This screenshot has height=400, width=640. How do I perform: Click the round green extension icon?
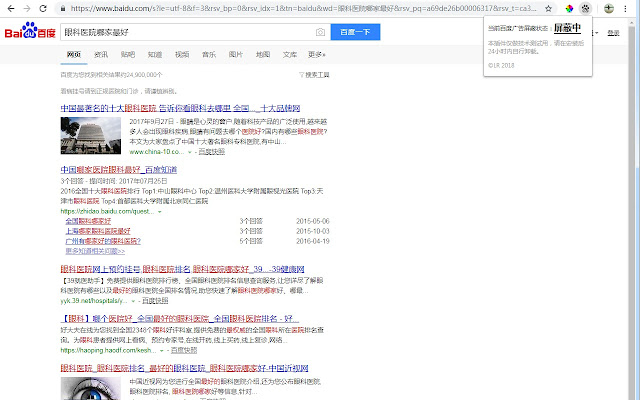coord(609,8)
